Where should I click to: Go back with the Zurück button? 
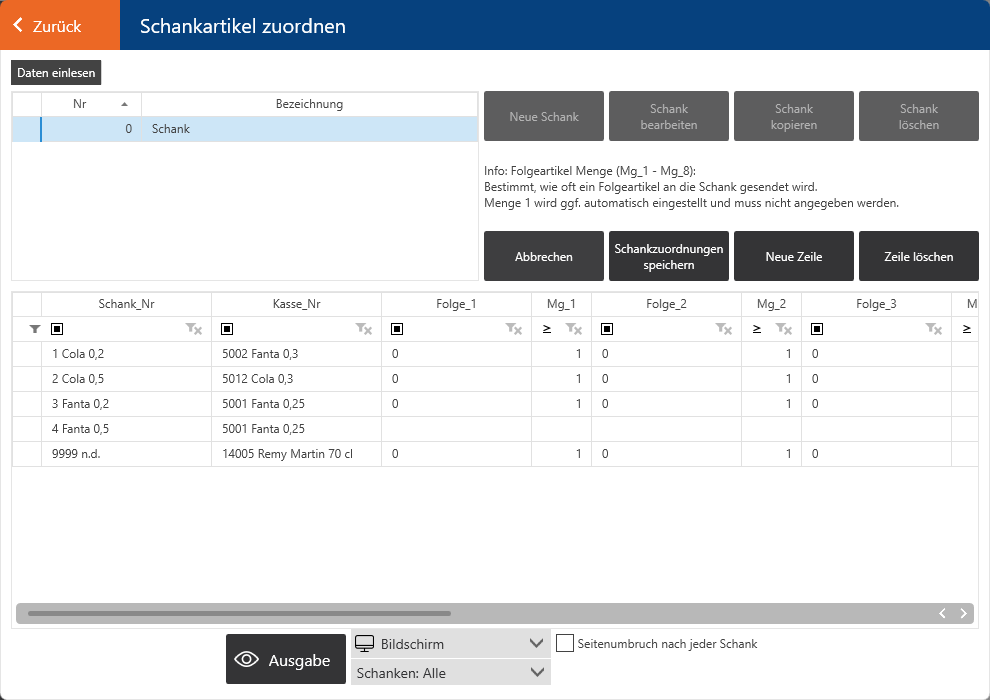coord(59,26)
